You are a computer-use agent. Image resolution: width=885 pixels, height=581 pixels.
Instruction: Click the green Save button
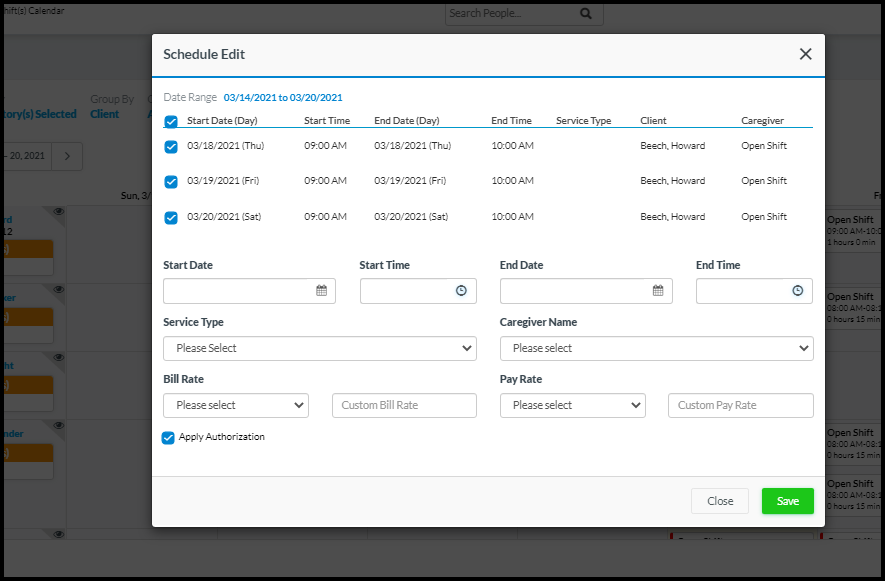click(x=787, y=501)
